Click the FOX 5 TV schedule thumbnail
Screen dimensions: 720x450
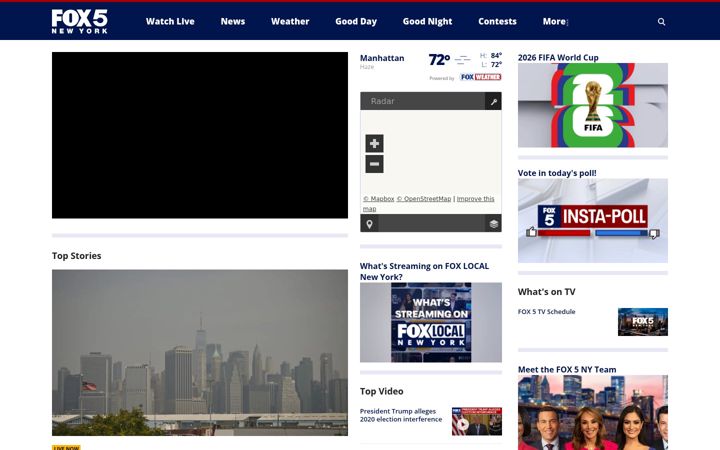[x=643, y=322]
